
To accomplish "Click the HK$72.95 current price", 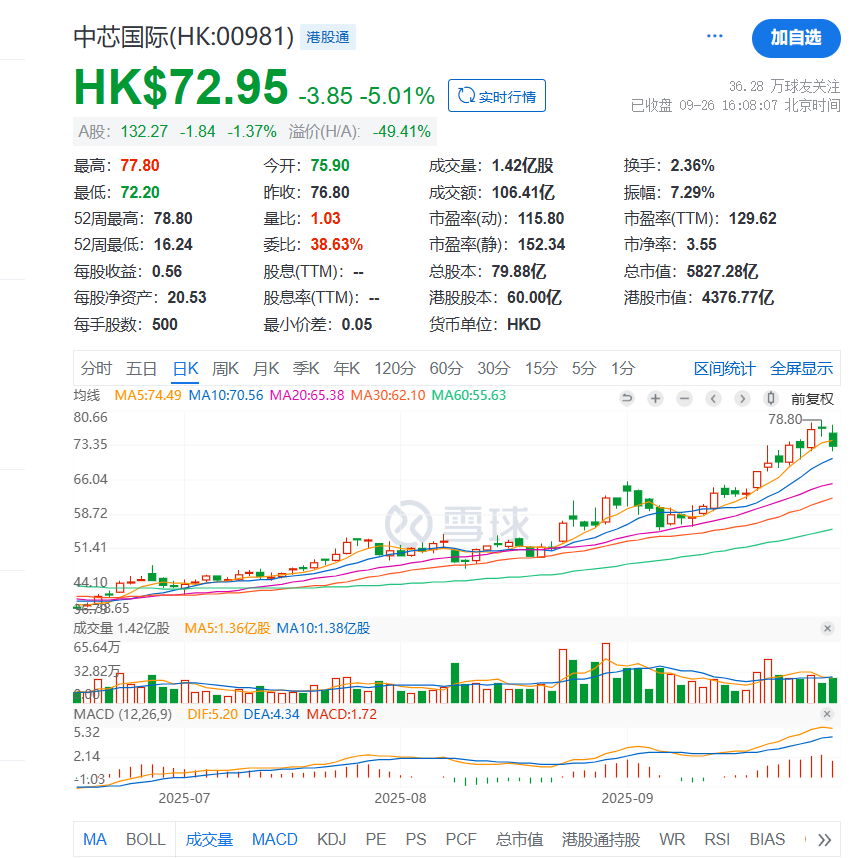I will coord(181,86).
